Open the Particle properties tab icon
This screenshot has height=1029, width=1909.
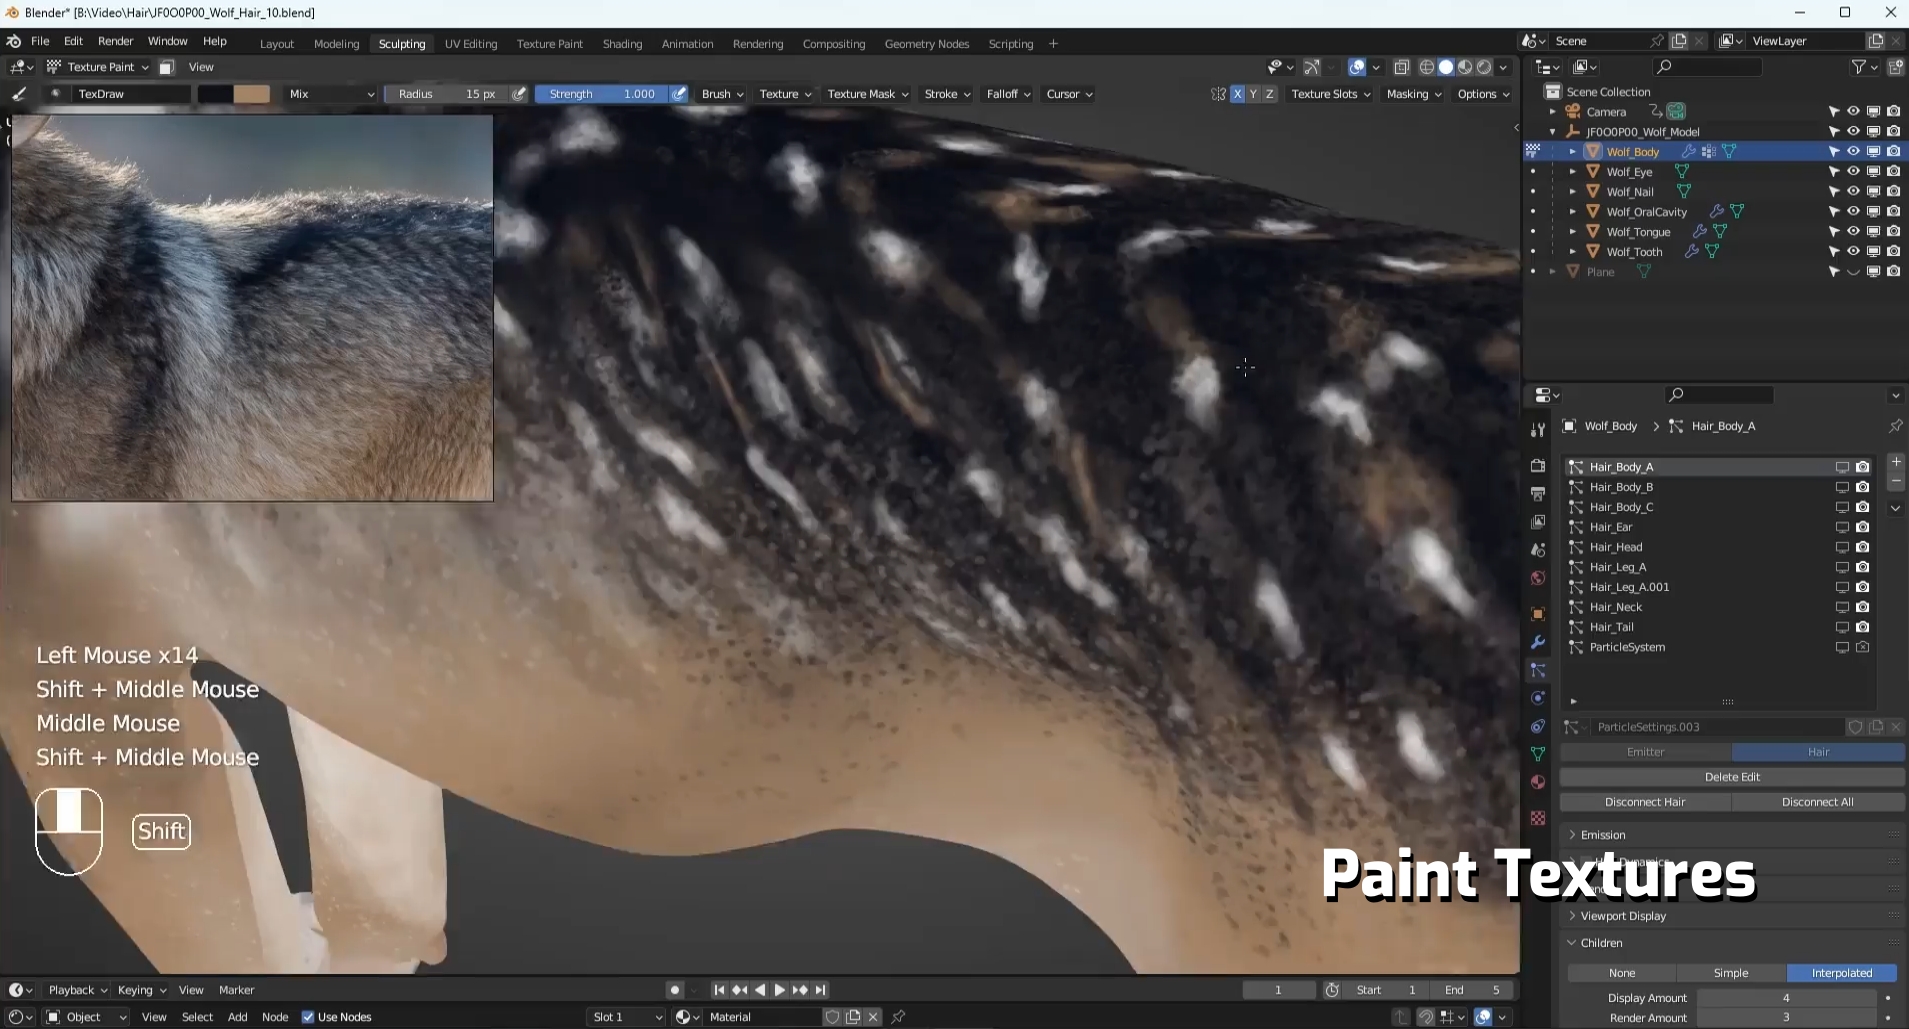pos(1538,670)
